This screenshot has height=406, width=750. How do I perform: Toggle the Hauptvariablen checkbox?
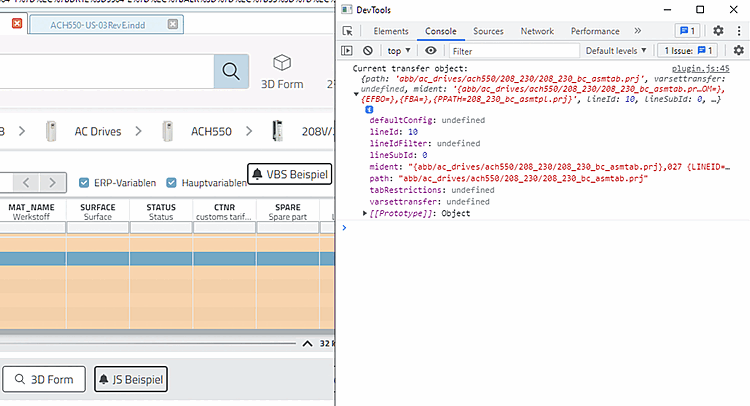click(x=171, y=183)
